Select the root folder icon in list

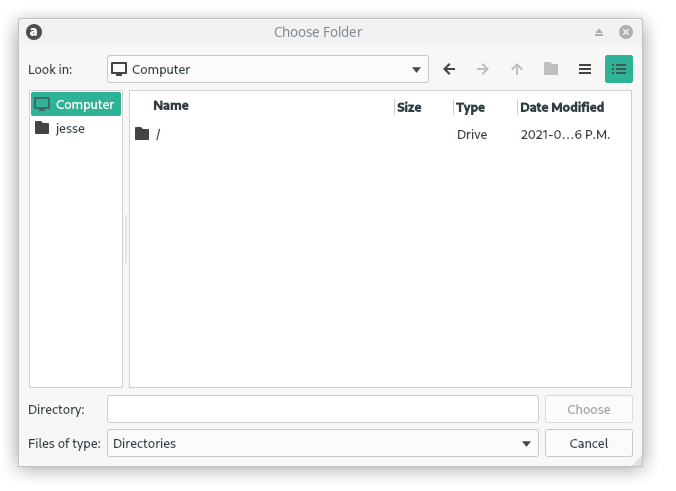142,134
